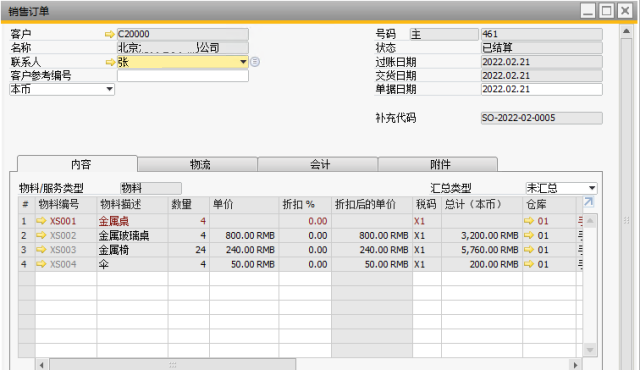Switch to the 会计 tab

[x=318, y=164]
